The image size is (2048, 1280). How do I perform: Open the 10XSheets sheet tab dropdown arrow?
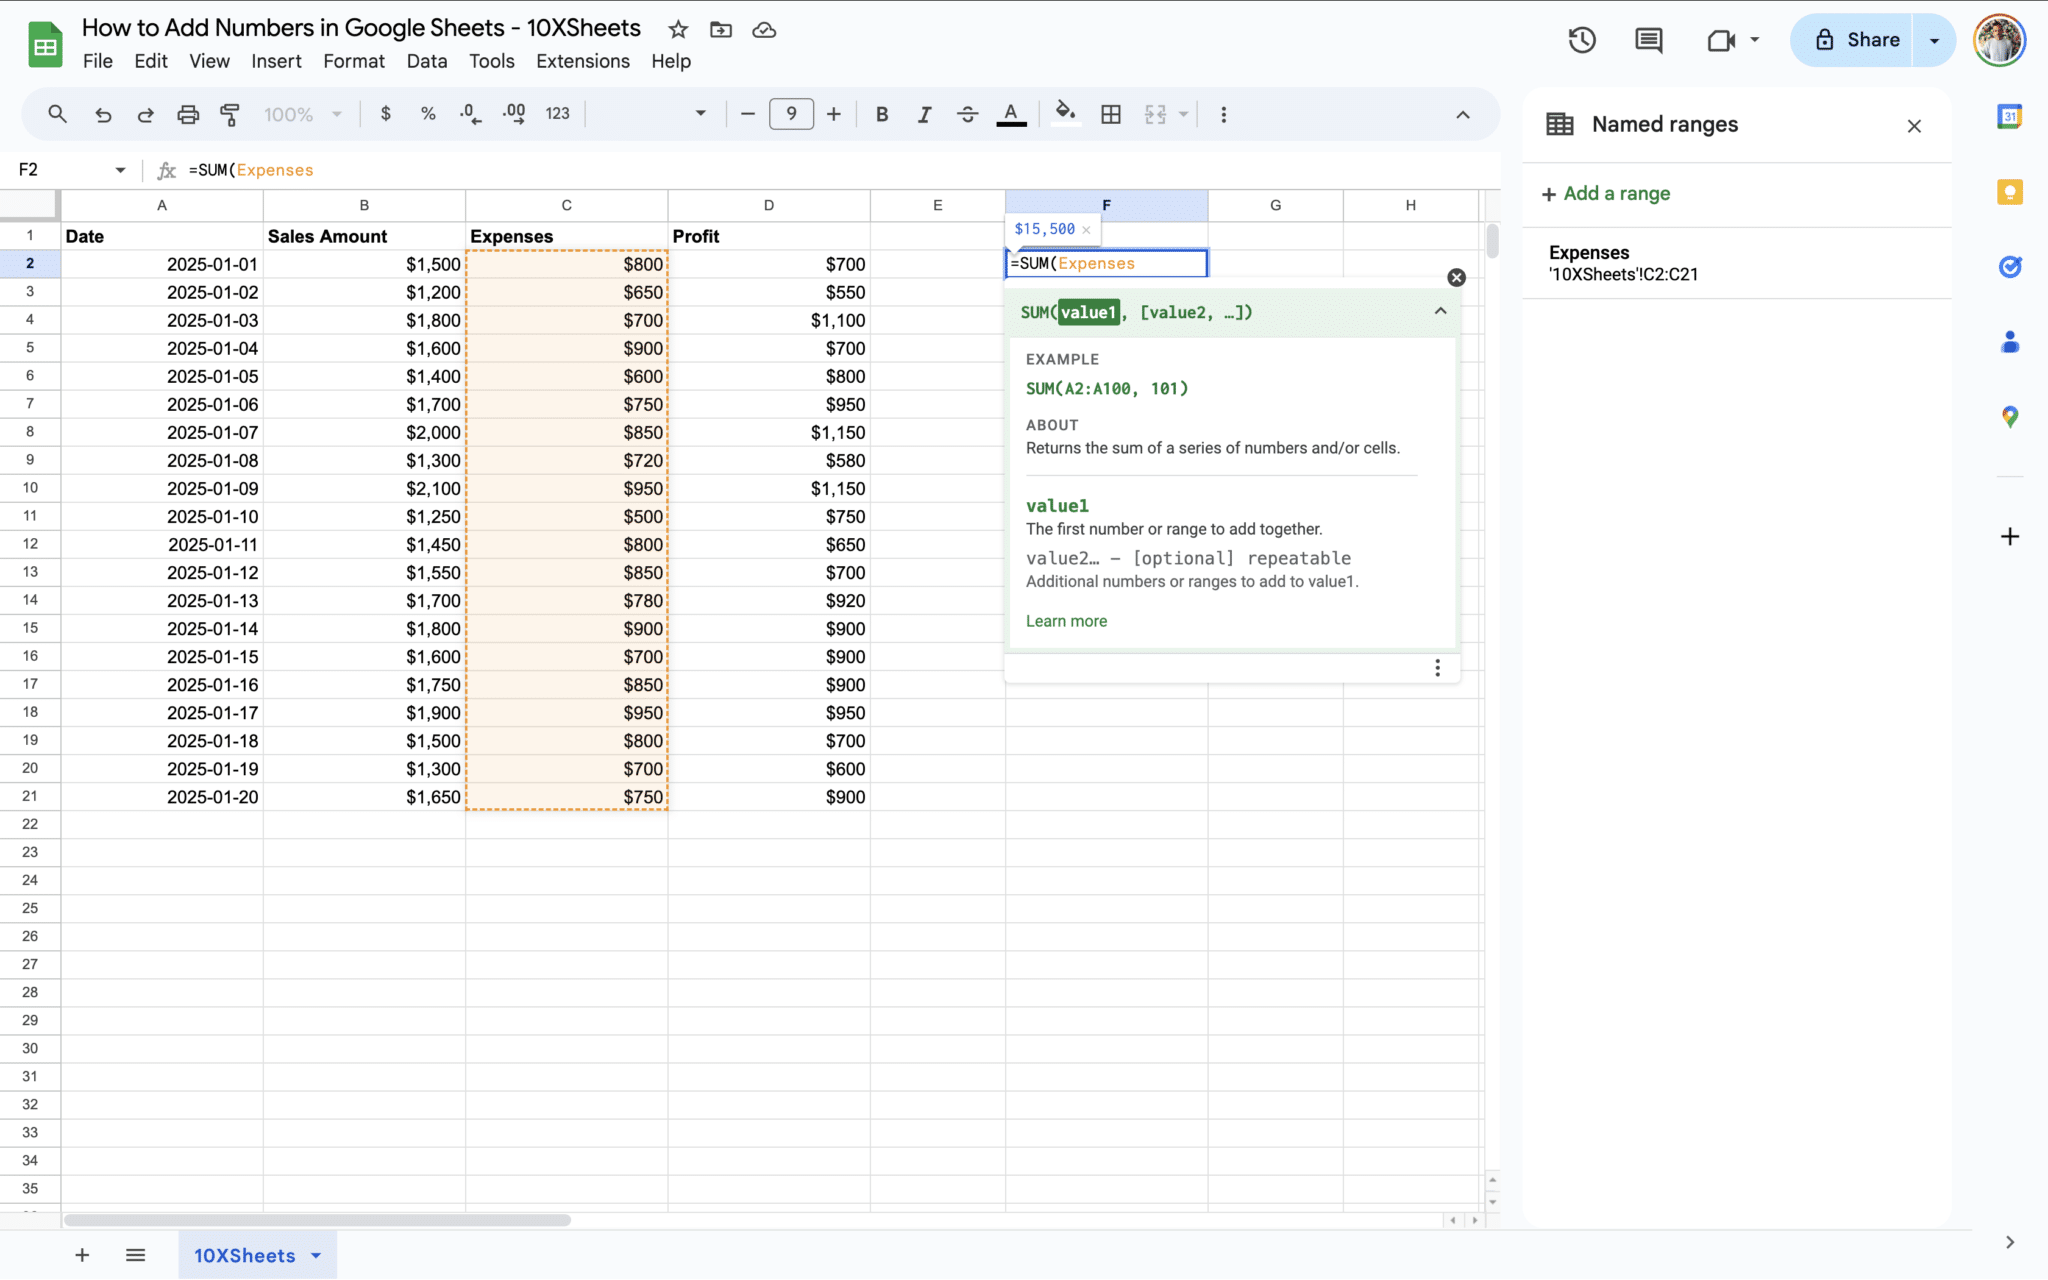coord(316,1255)
